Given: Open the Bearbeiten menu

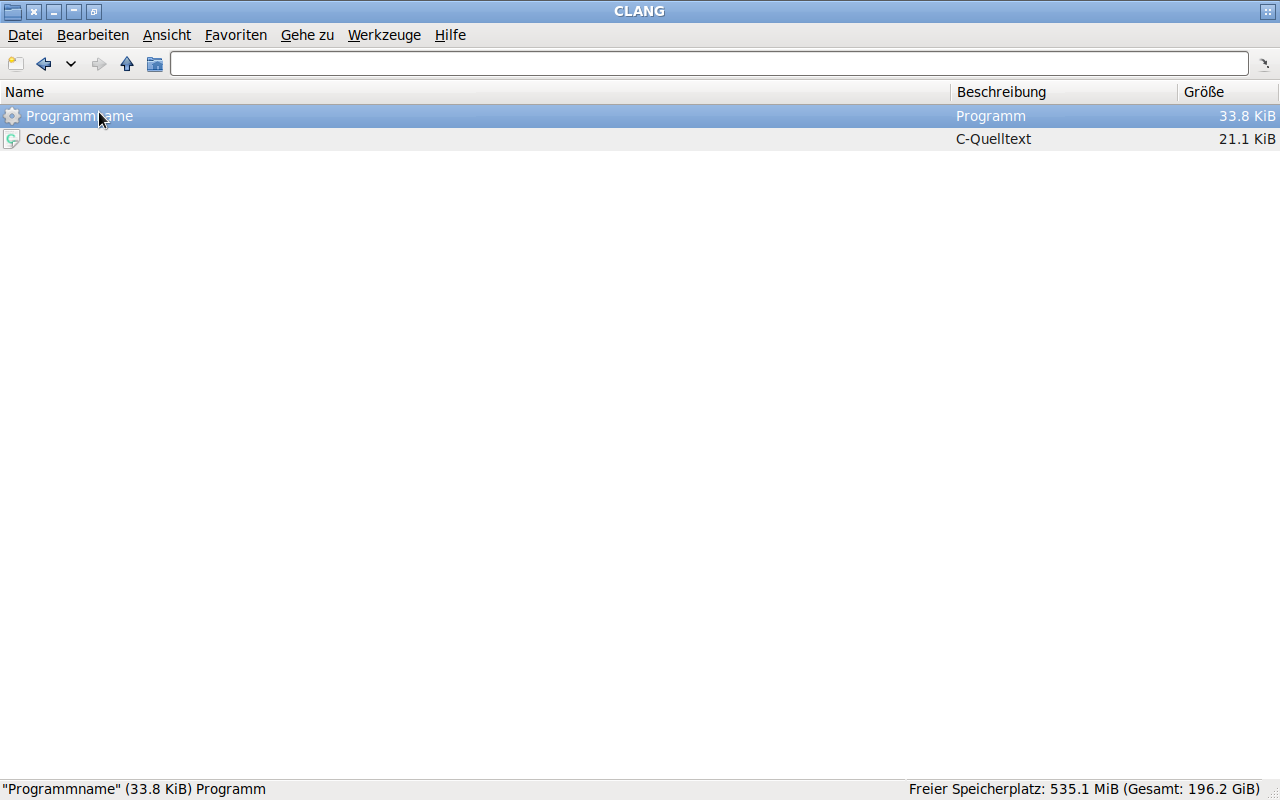Looking at the screenshot, I should tap(93, 35).
